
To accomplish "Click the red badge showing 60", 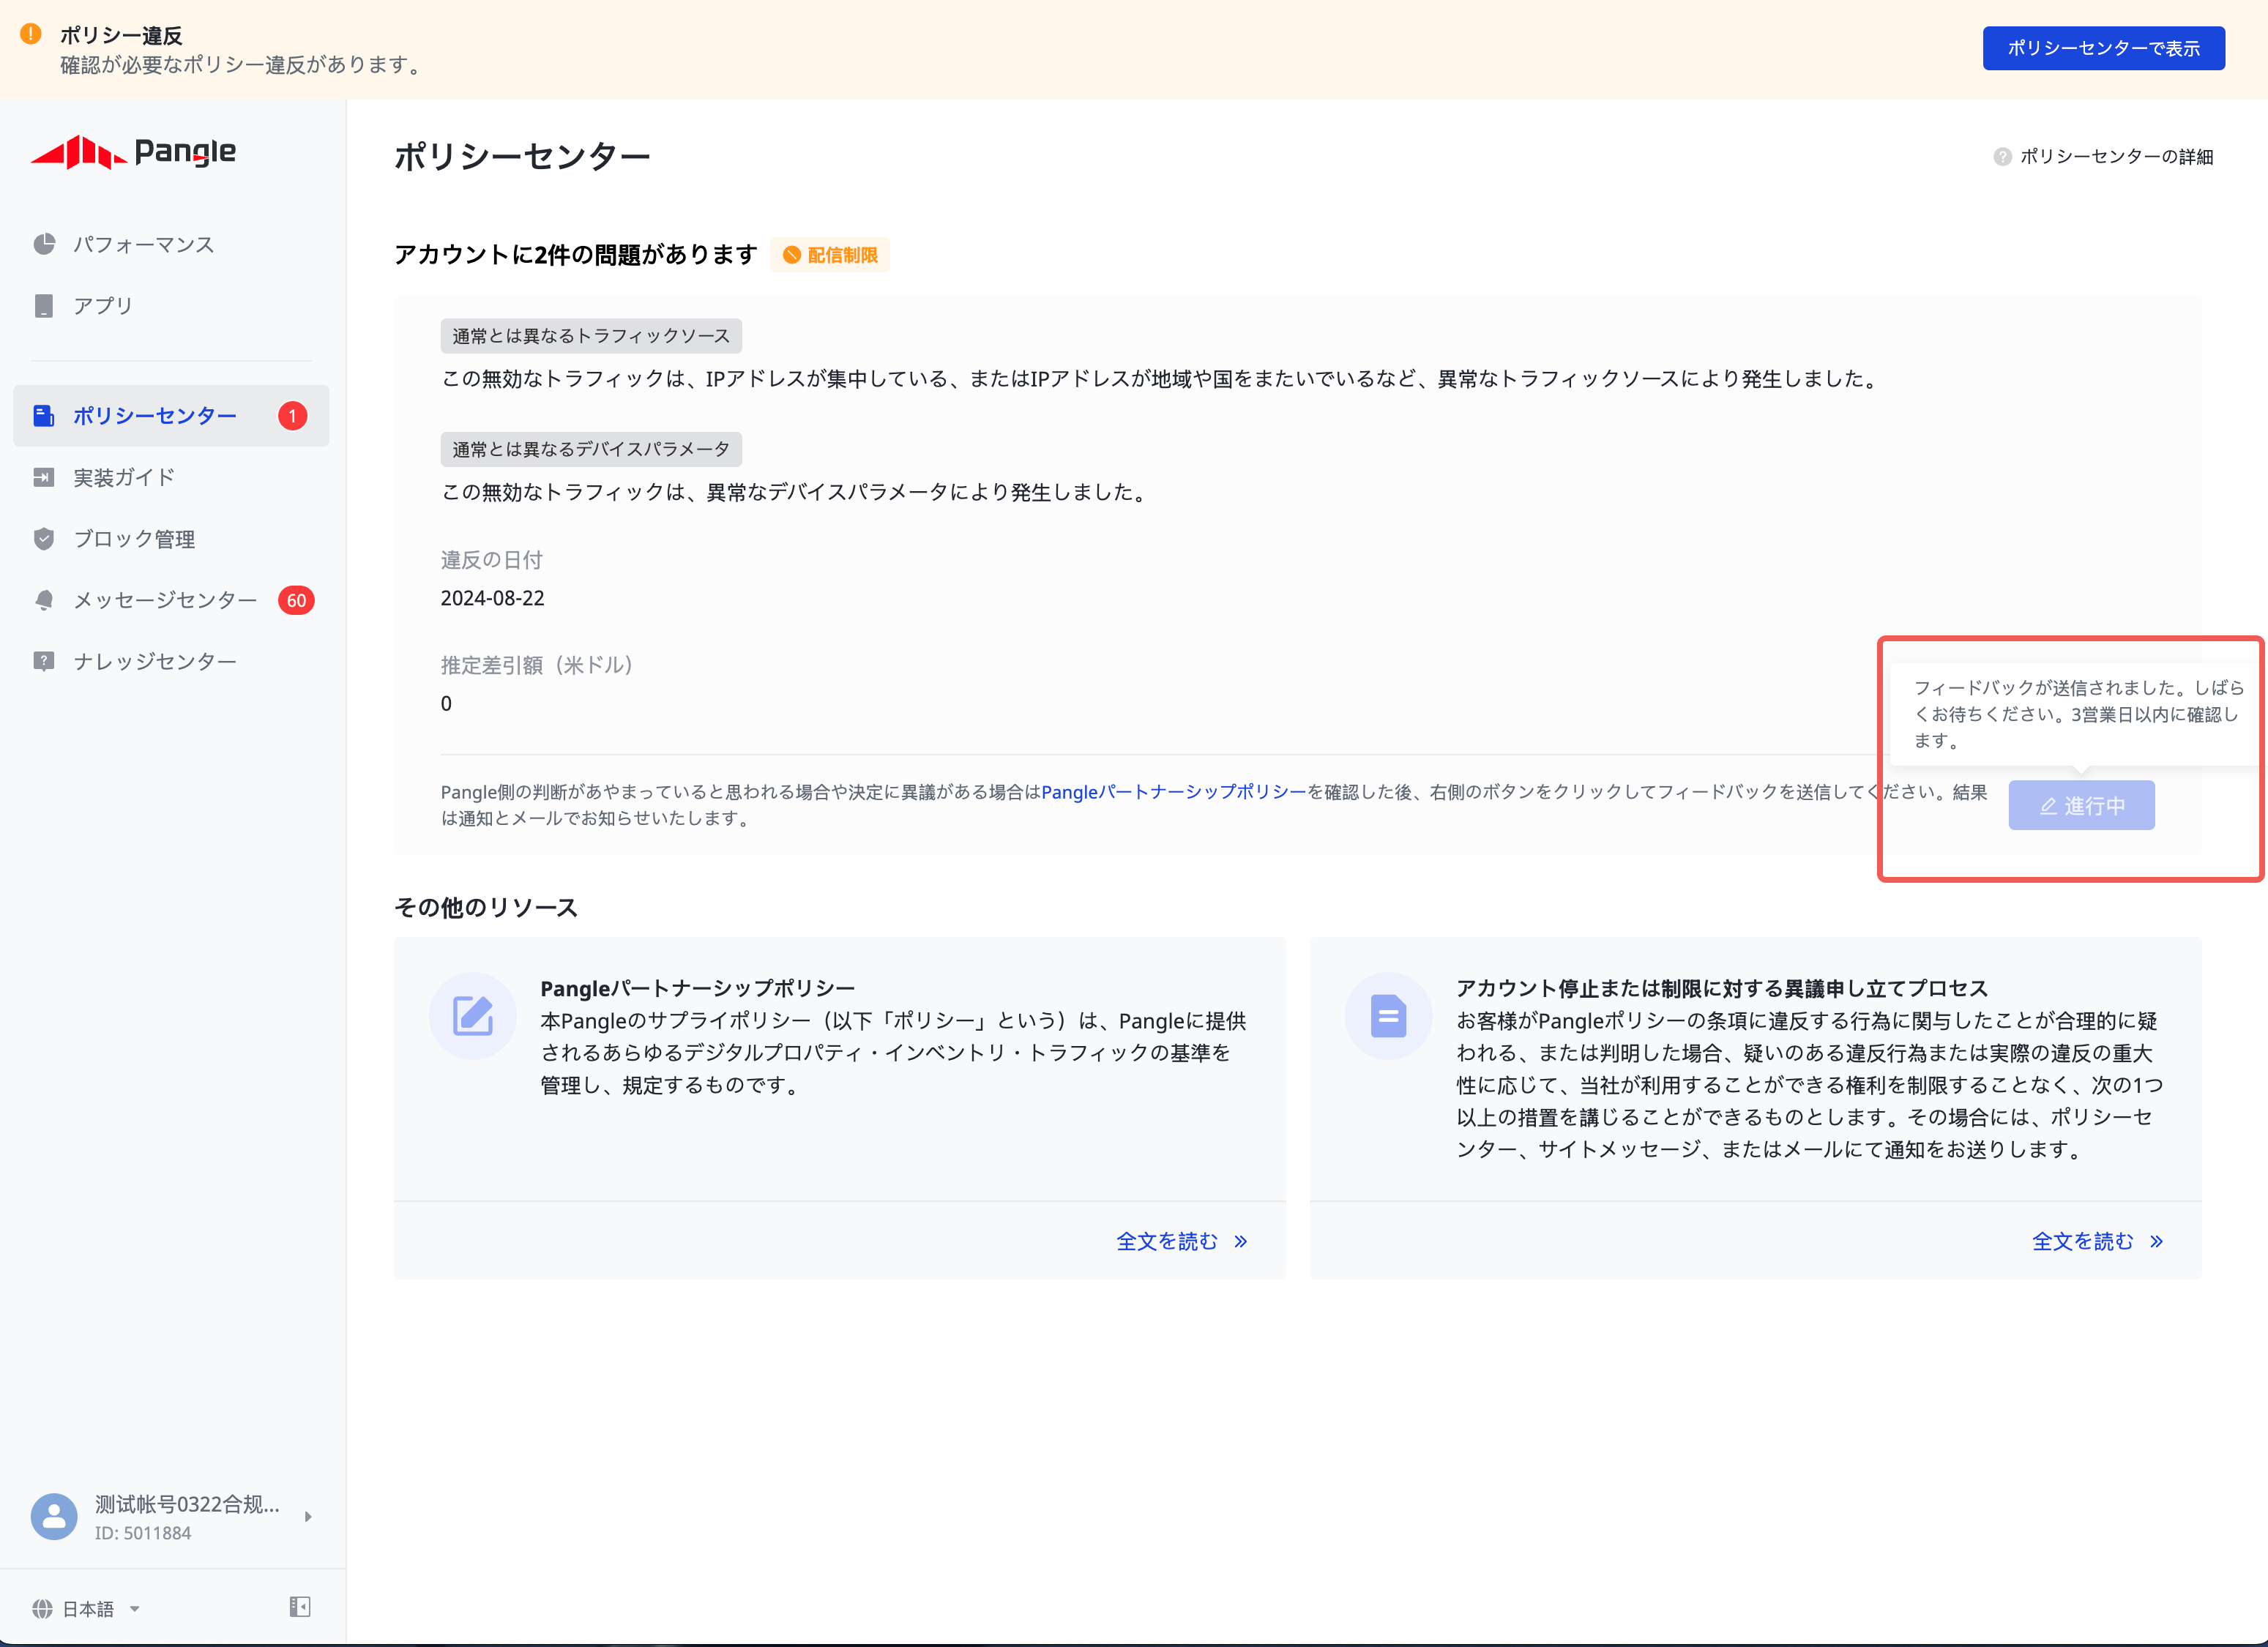I will [x=296, y=601].
